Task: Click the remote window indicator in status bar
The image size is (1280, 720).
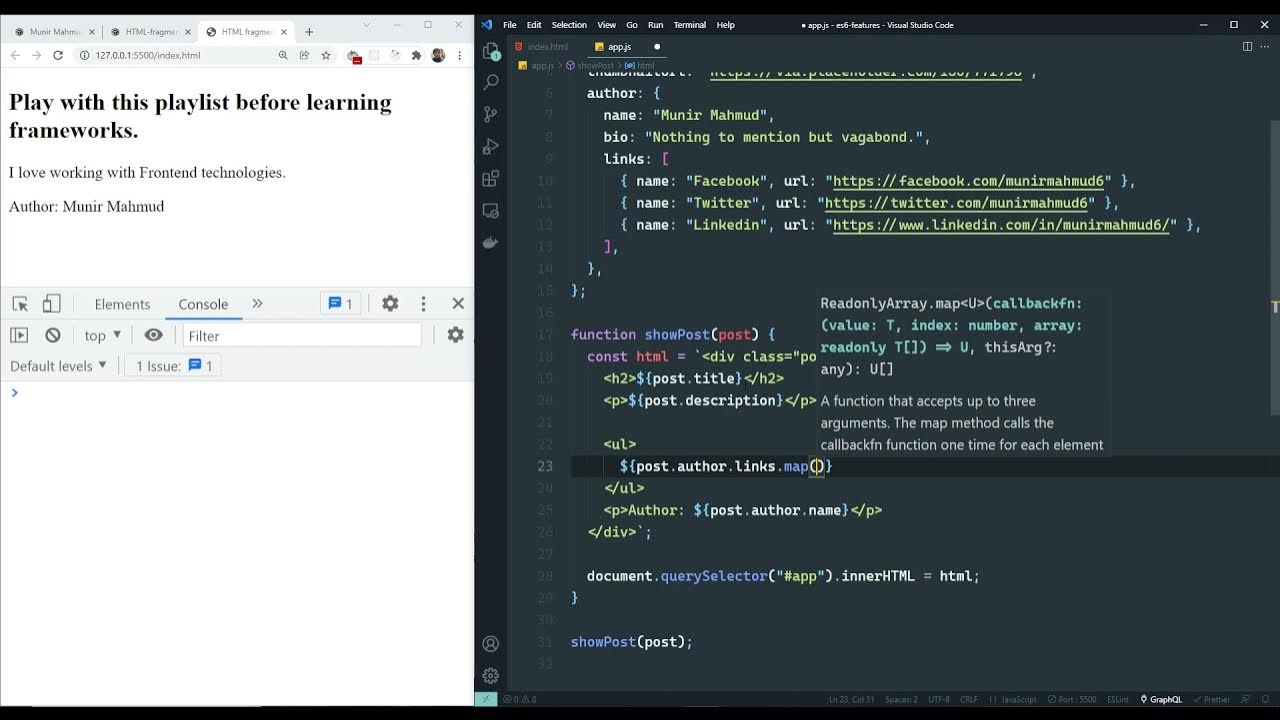Action: click(485, 699)
